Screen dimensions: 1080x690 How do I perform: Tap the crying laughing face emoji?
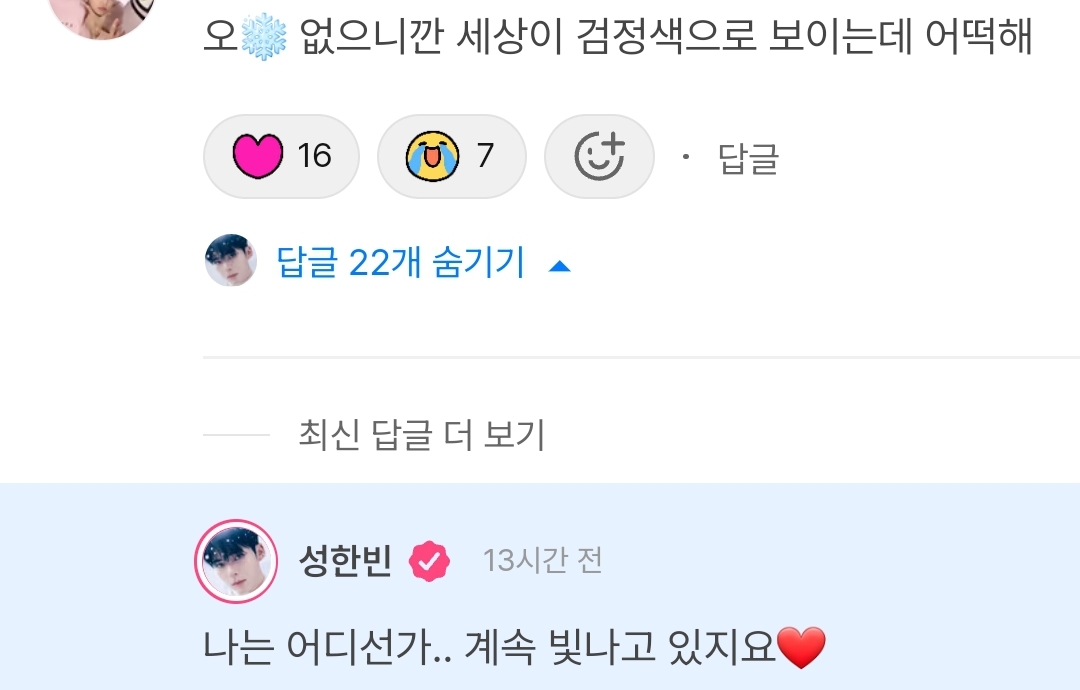tap(432, 156)
